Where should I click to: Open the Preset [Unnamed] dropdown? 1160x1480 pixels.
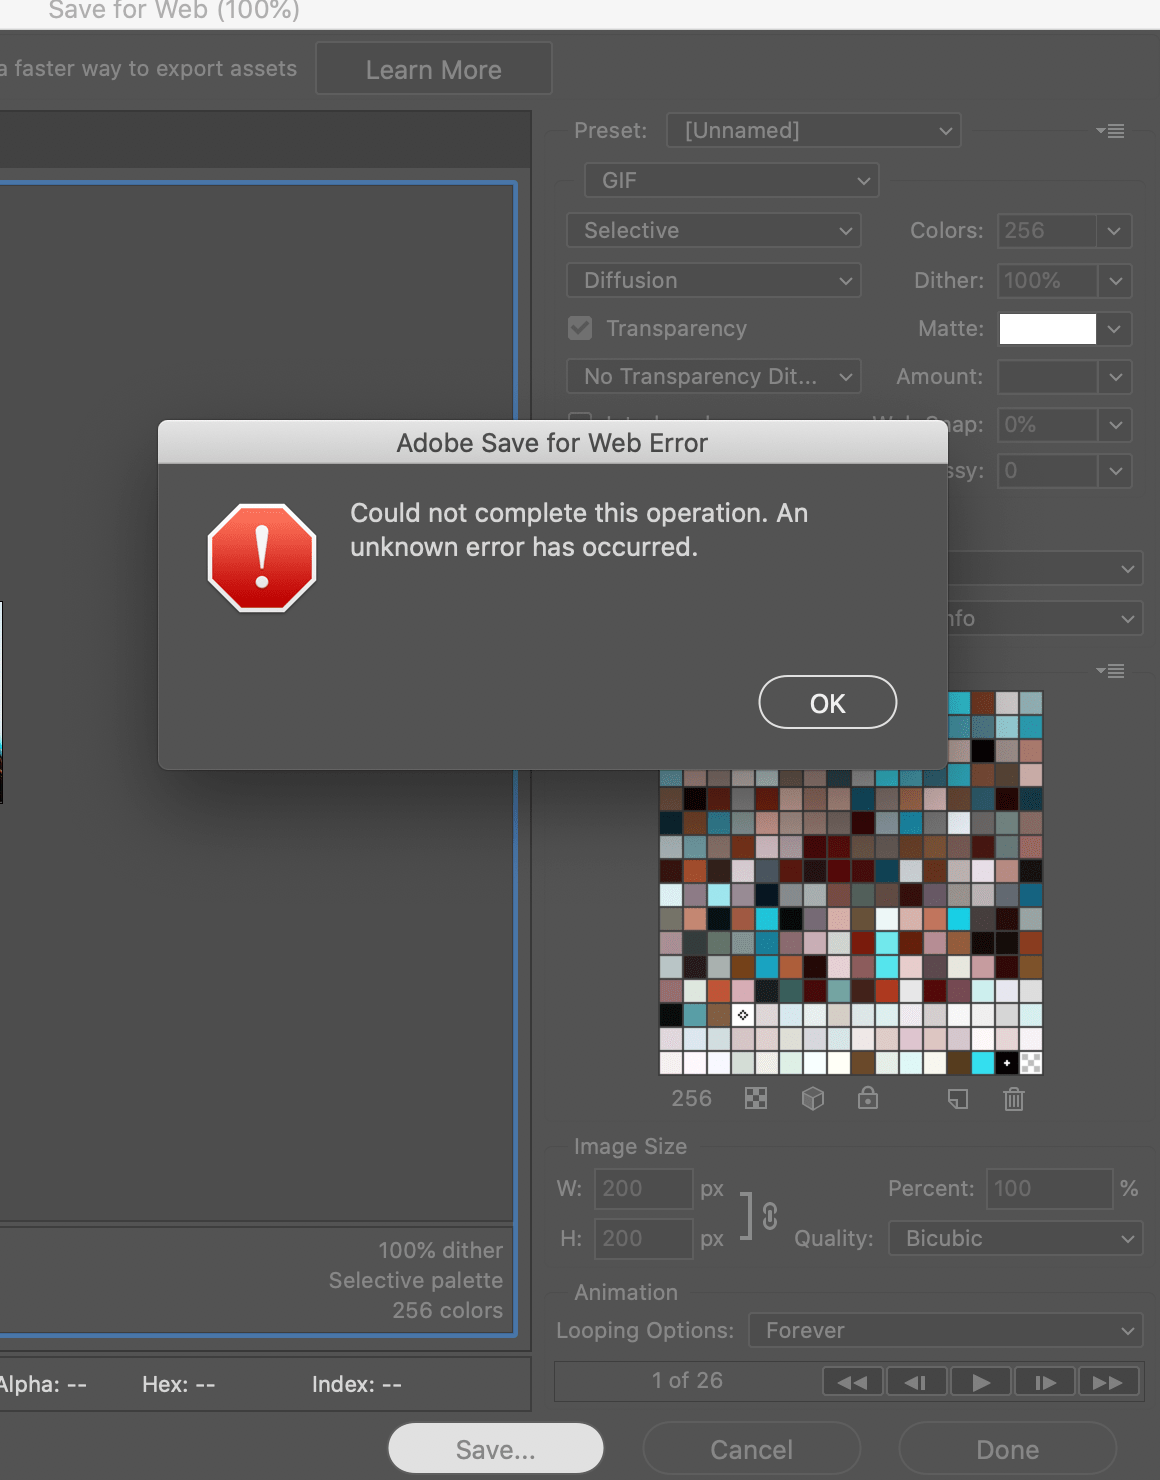813,130
